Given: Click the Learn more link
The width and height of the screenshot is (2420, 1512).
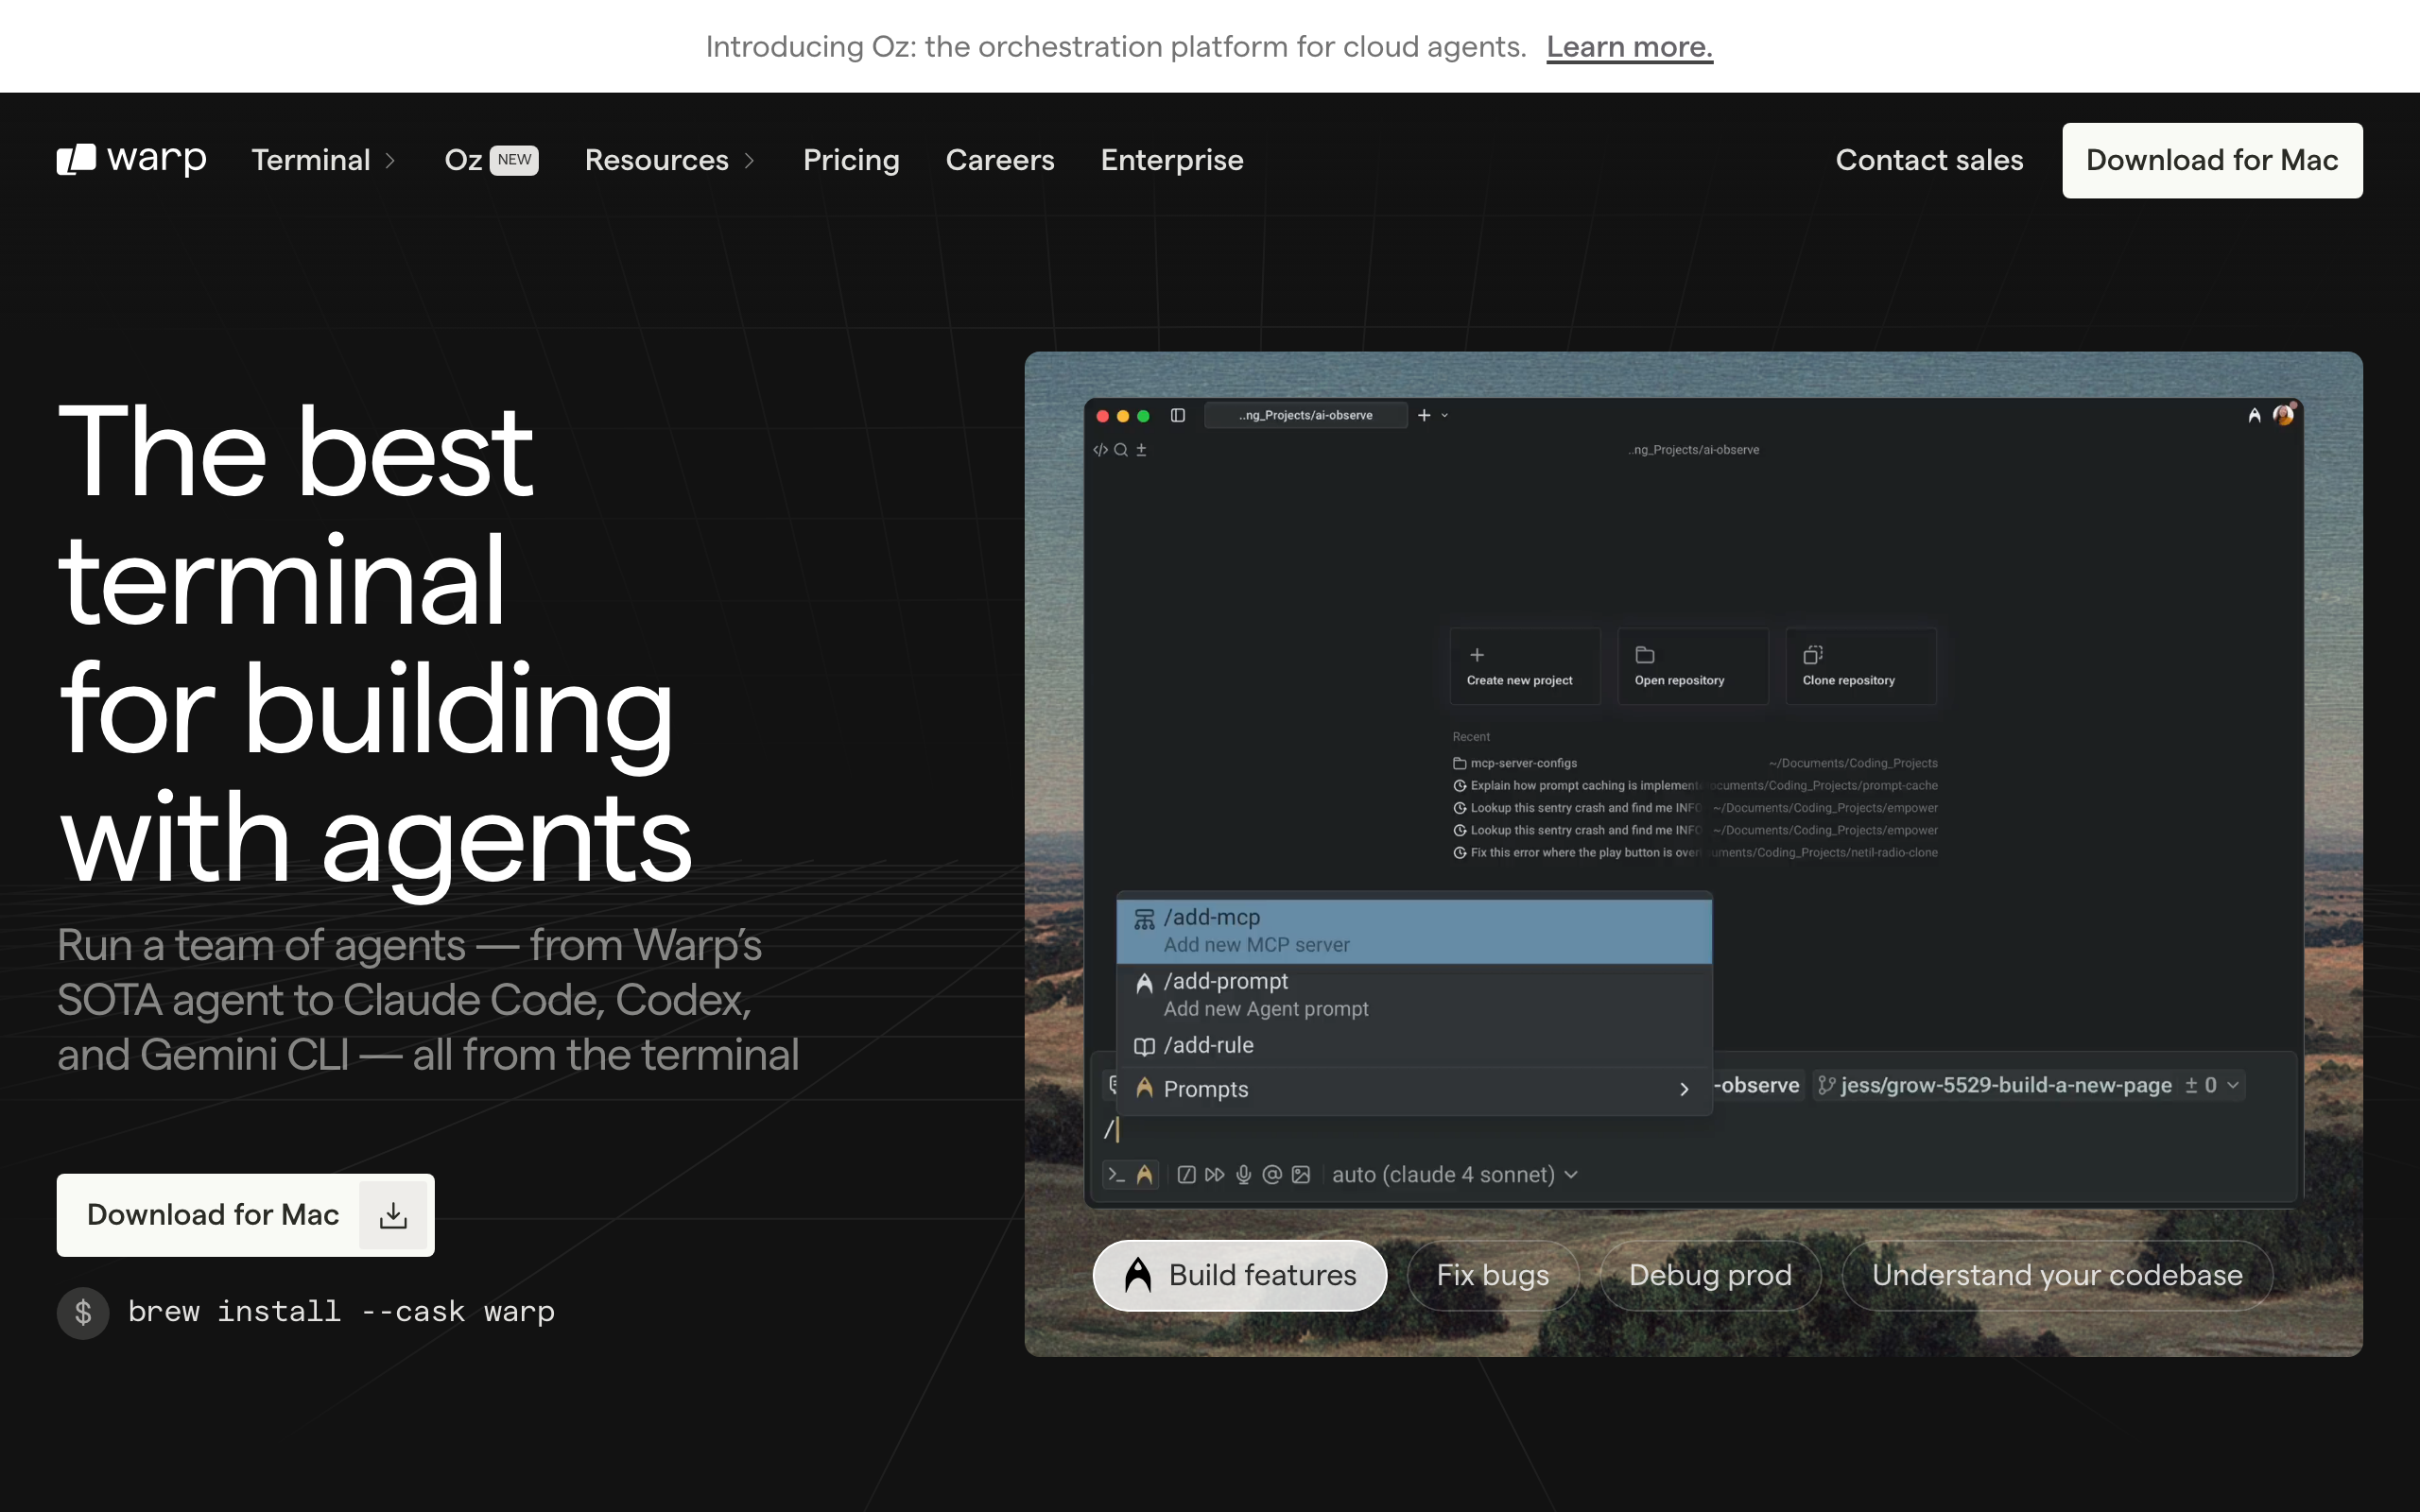Looking at the screenshot, I should (x=1629, y=47).
